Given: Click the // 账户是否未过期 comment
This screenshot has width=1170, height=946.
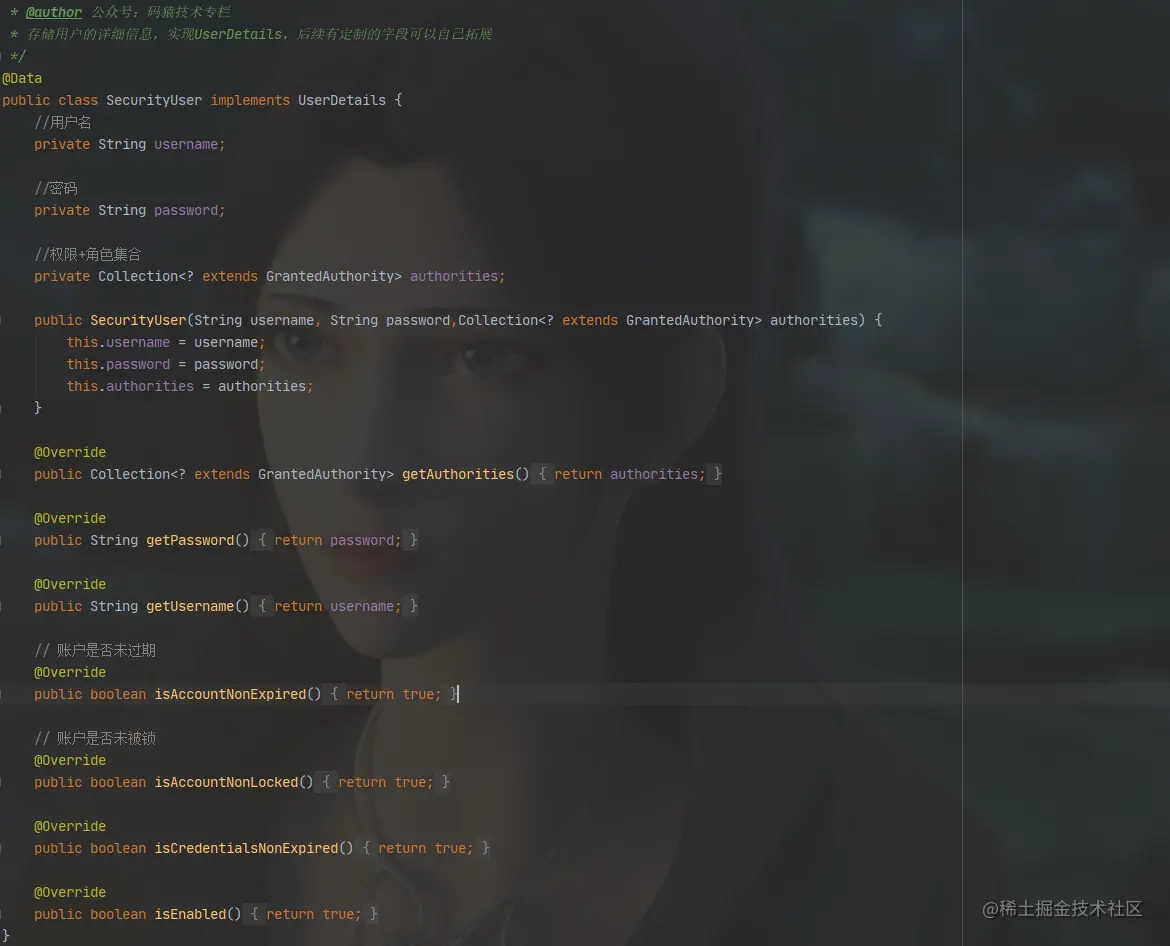Looking at the screenshot, I should [x=95, y=651].
